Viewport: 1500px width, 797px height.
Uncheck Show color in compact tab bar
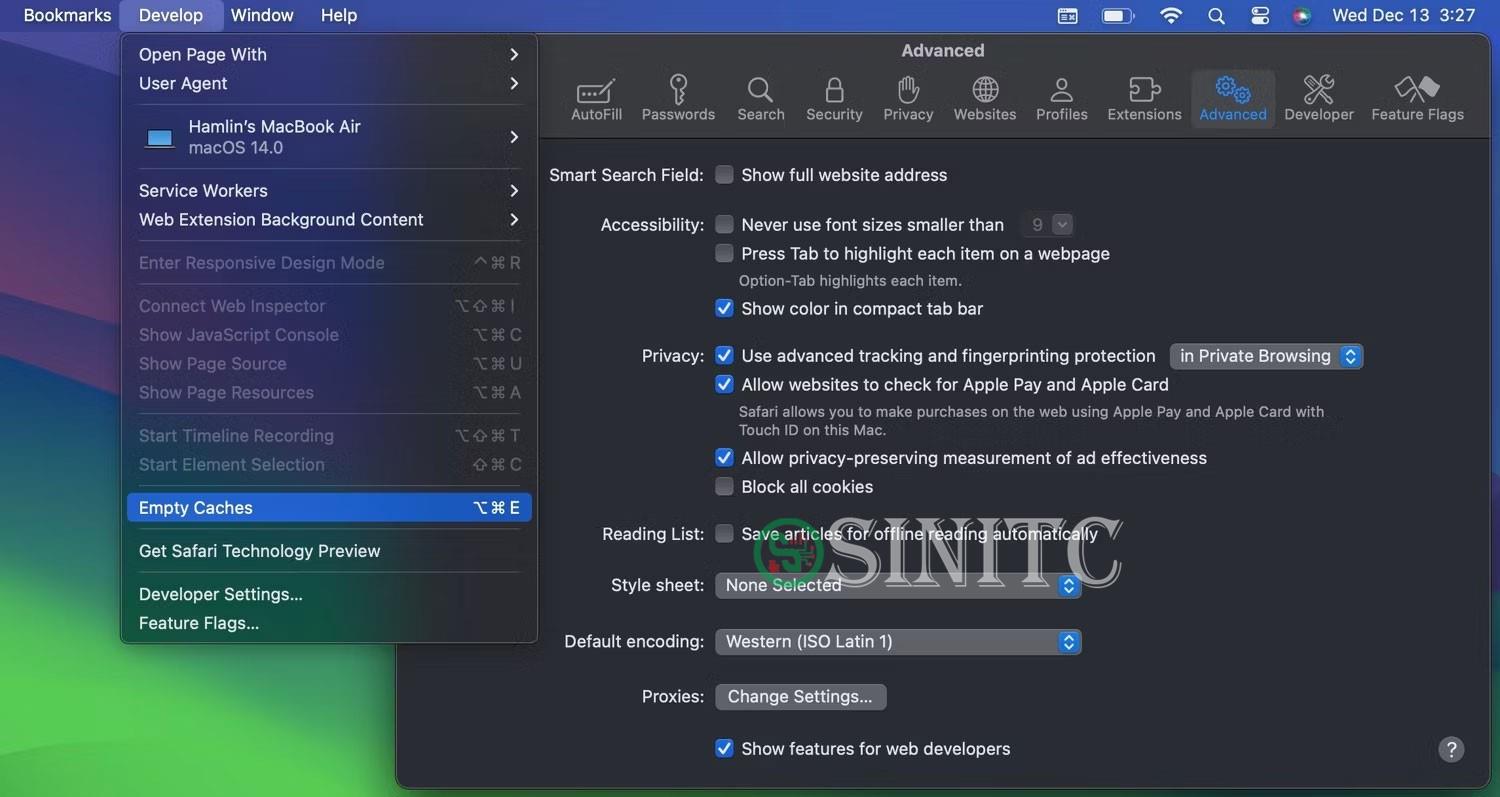724,308
